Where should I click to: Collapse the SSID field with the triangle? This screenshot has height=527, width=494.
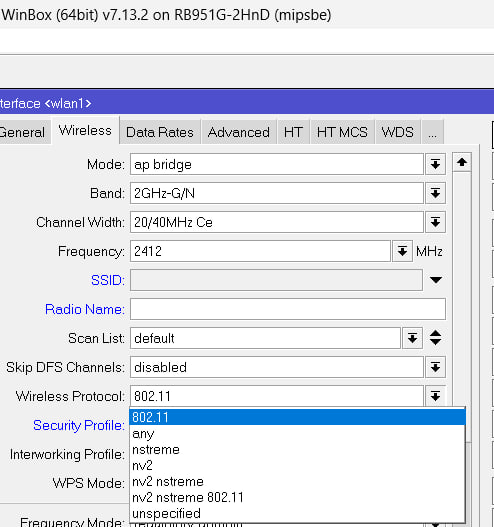pos(436,280)
